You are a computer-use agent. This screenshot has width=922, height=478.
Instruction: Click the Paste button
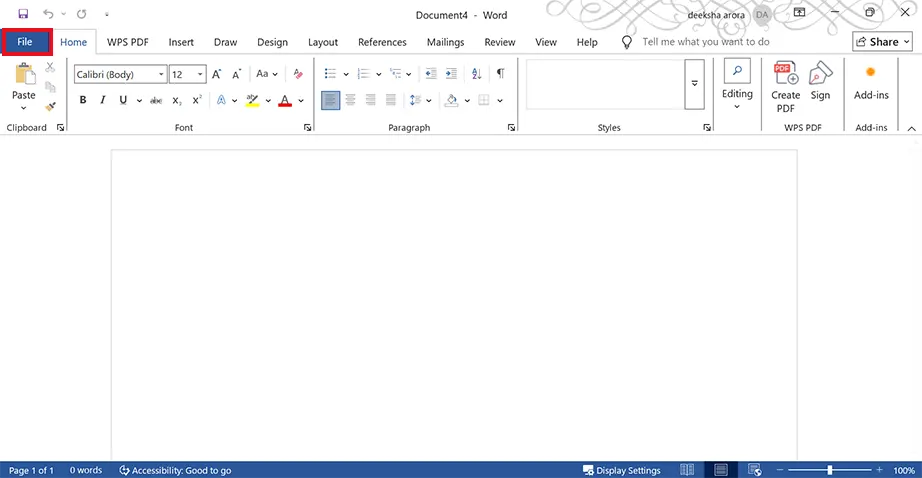pos(24,81)
